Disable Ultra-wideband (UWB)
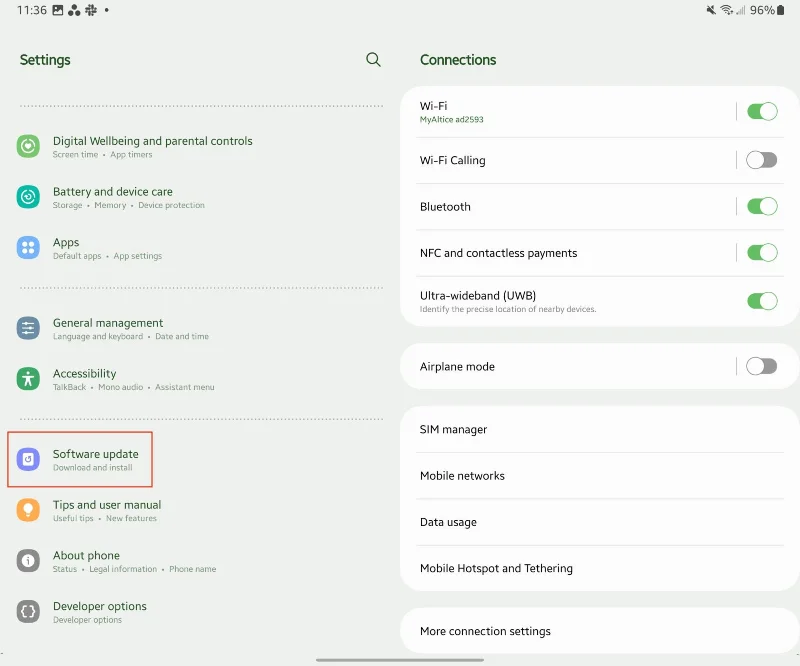 click(762, 301)
